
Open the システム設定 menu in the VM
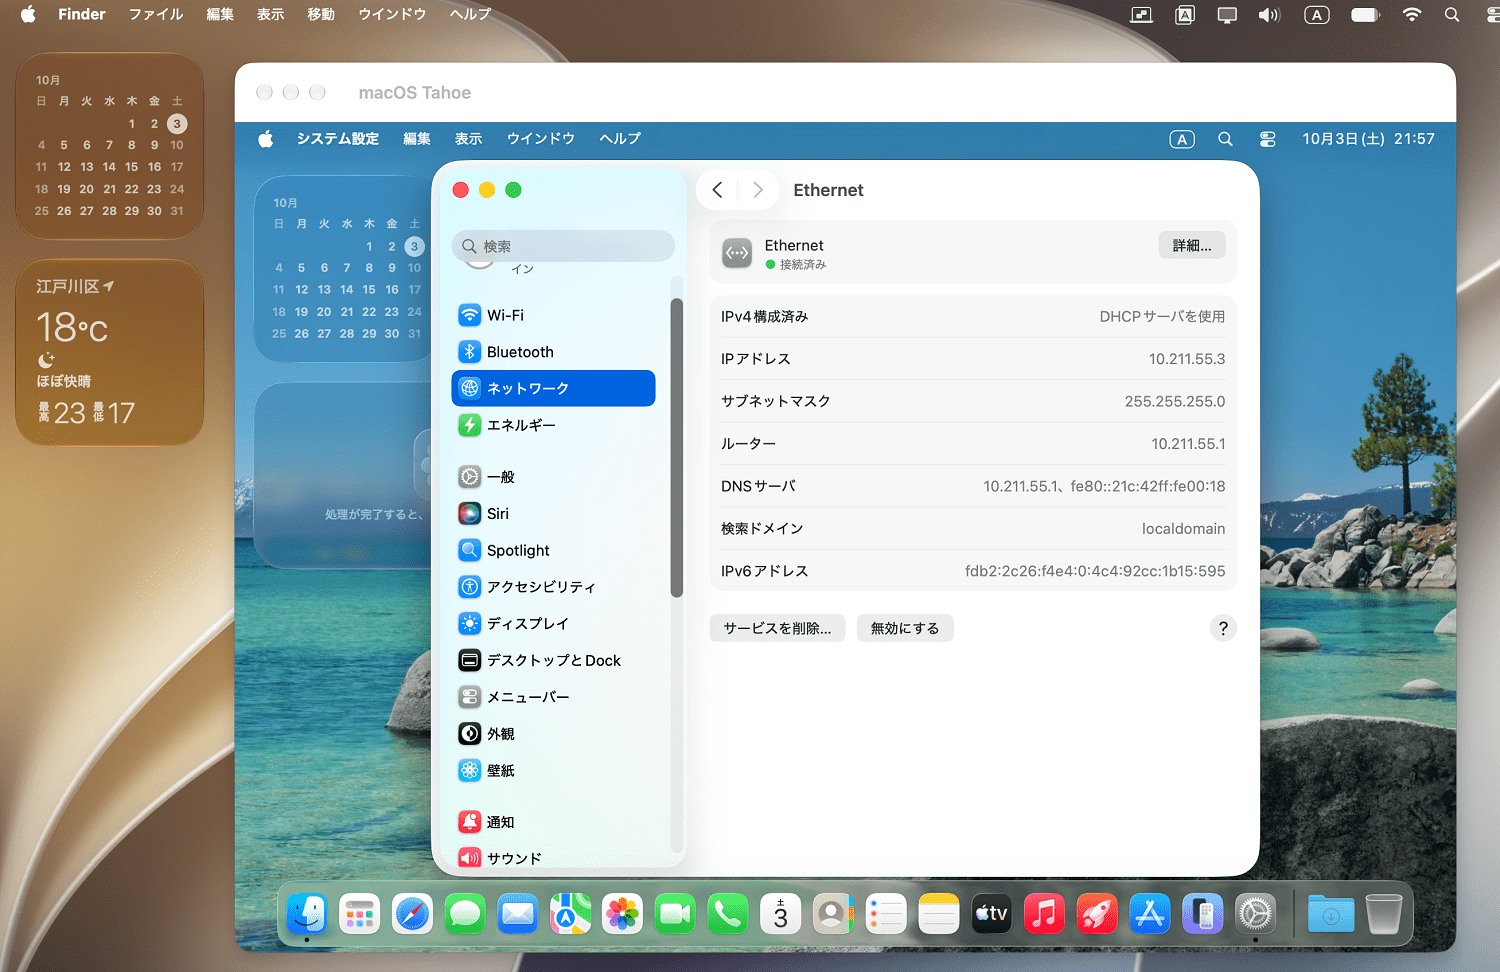coord(337,139)
